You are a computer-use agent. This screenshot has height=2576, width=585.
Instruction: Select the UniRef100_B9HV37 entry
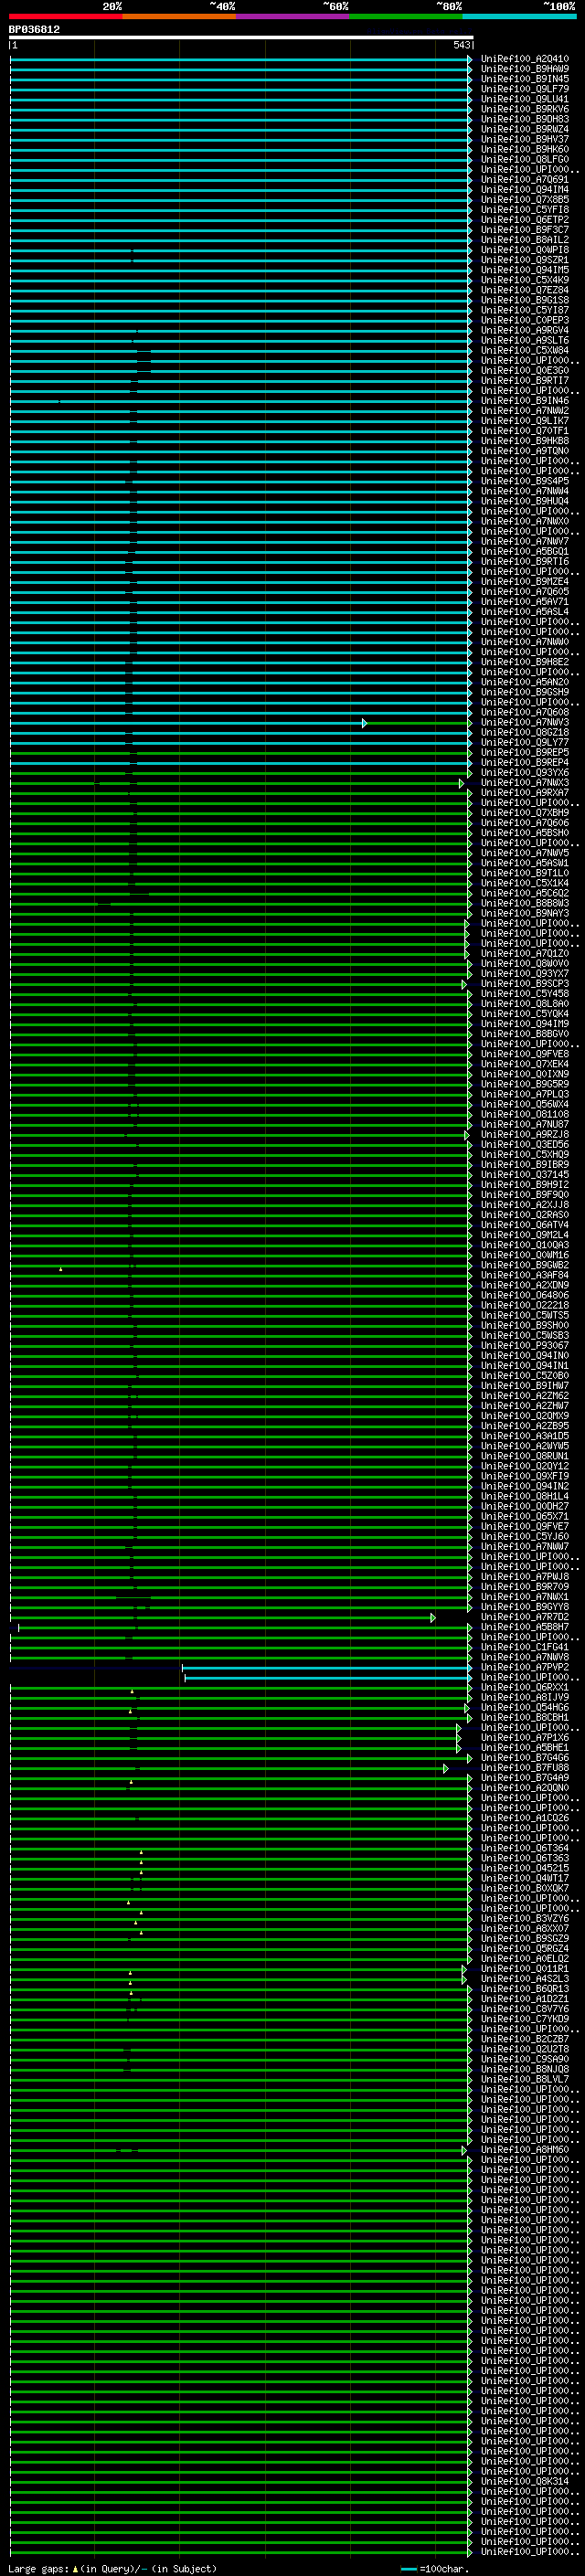point(524,139)
